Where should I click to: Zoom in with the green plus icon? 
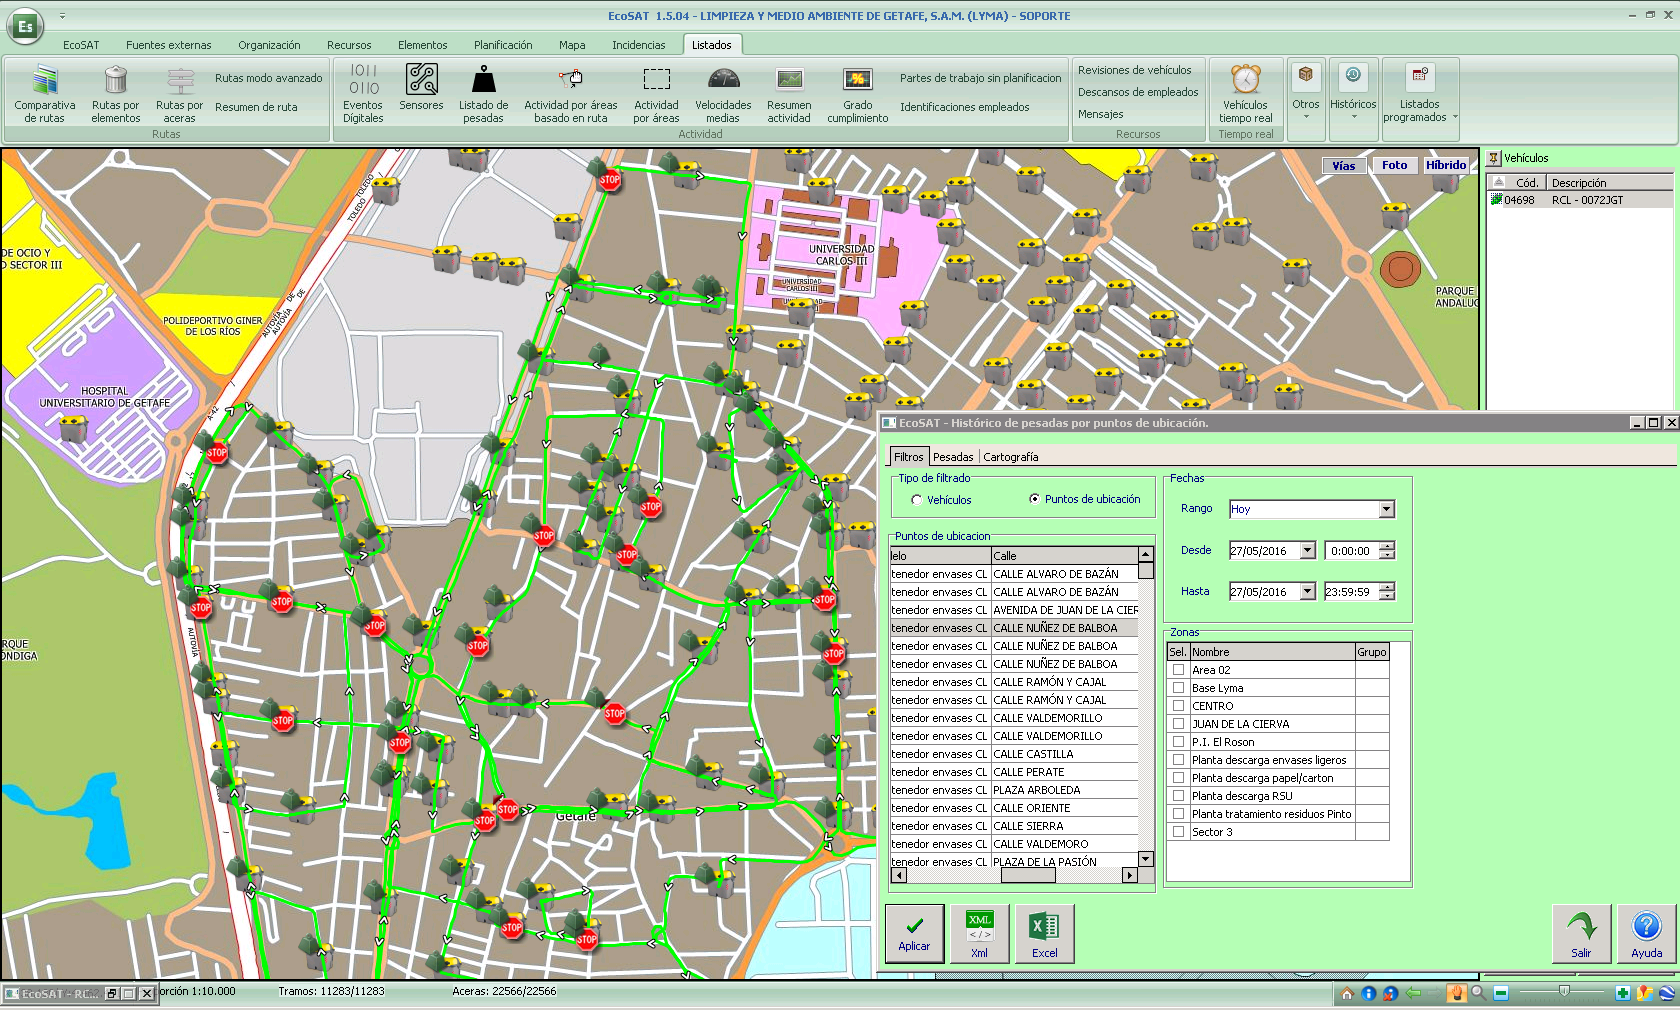click(1622, 993)
